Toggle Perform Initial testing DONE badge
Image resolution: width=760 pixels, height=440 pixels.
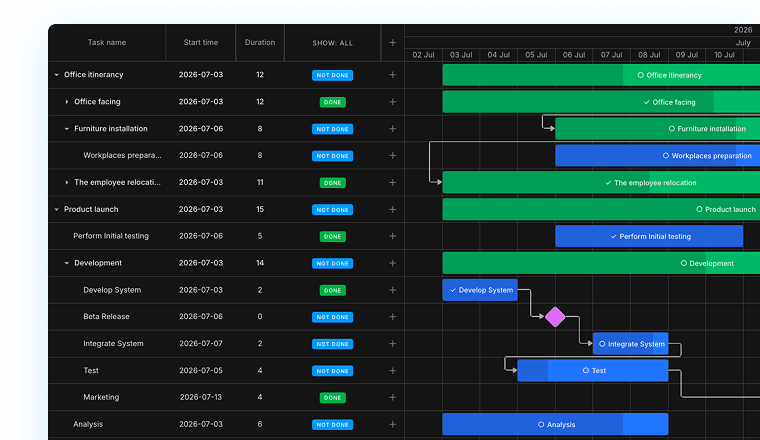[x=332, y=236]
